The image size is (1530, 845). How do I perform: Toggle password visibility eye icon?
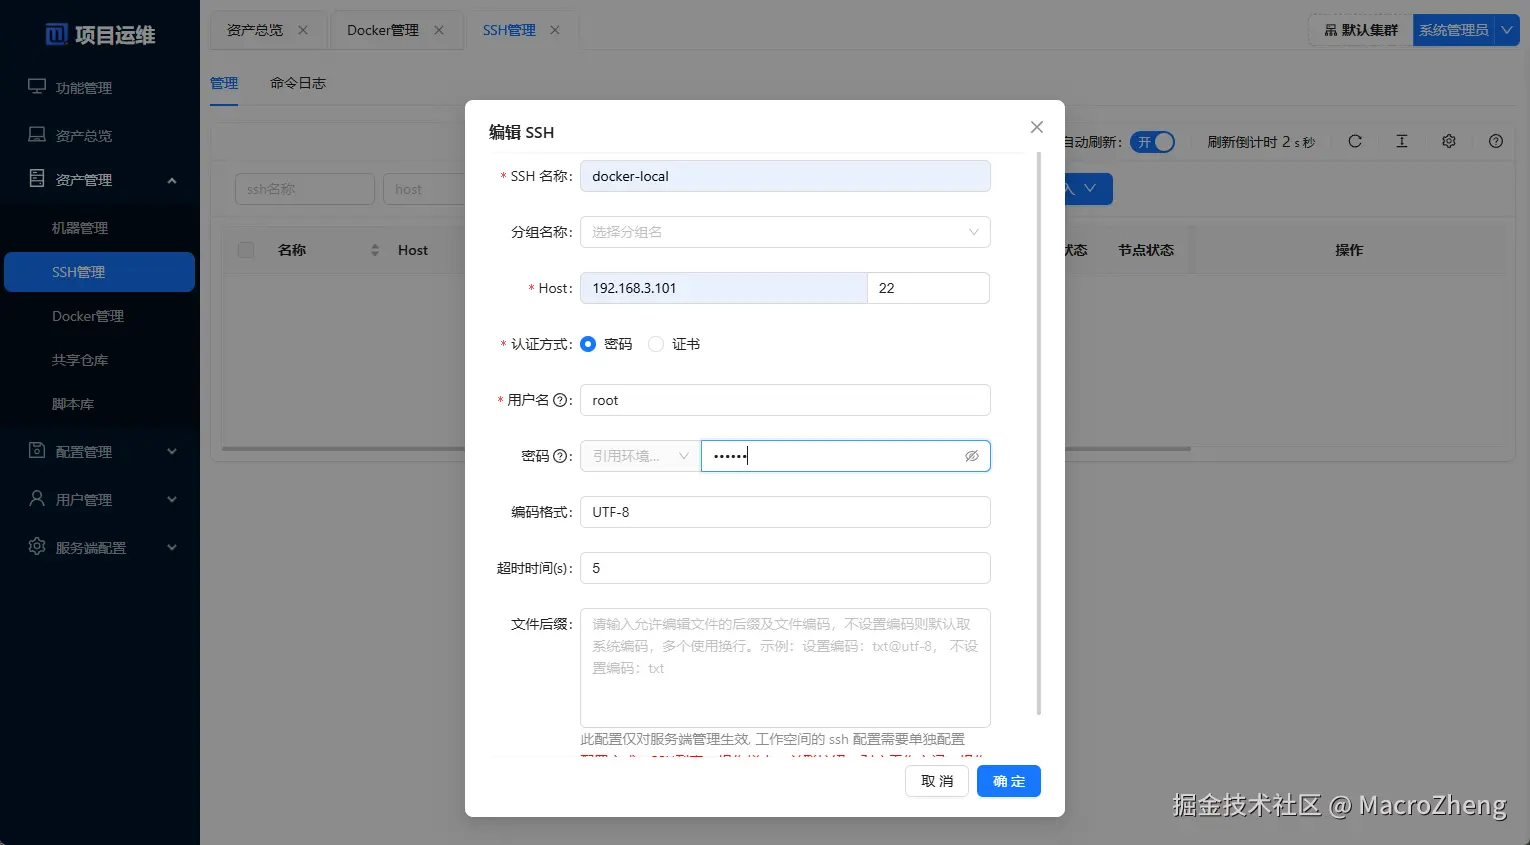pyautogui.click(x=971, y=456)
